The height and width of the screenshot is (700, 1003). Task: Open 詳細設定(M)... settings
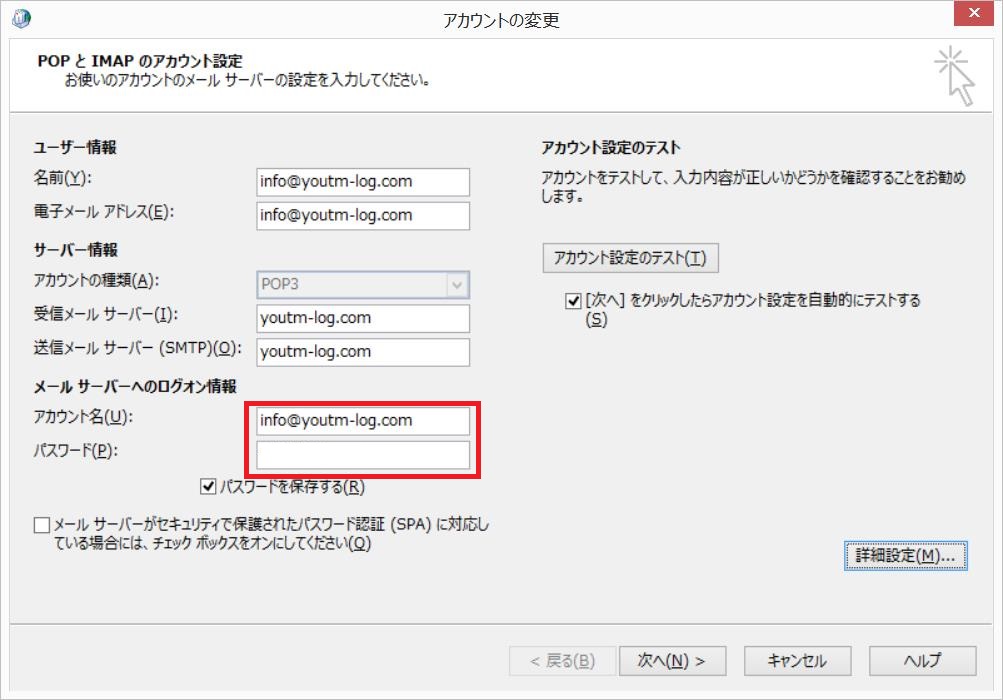point(905,555)
